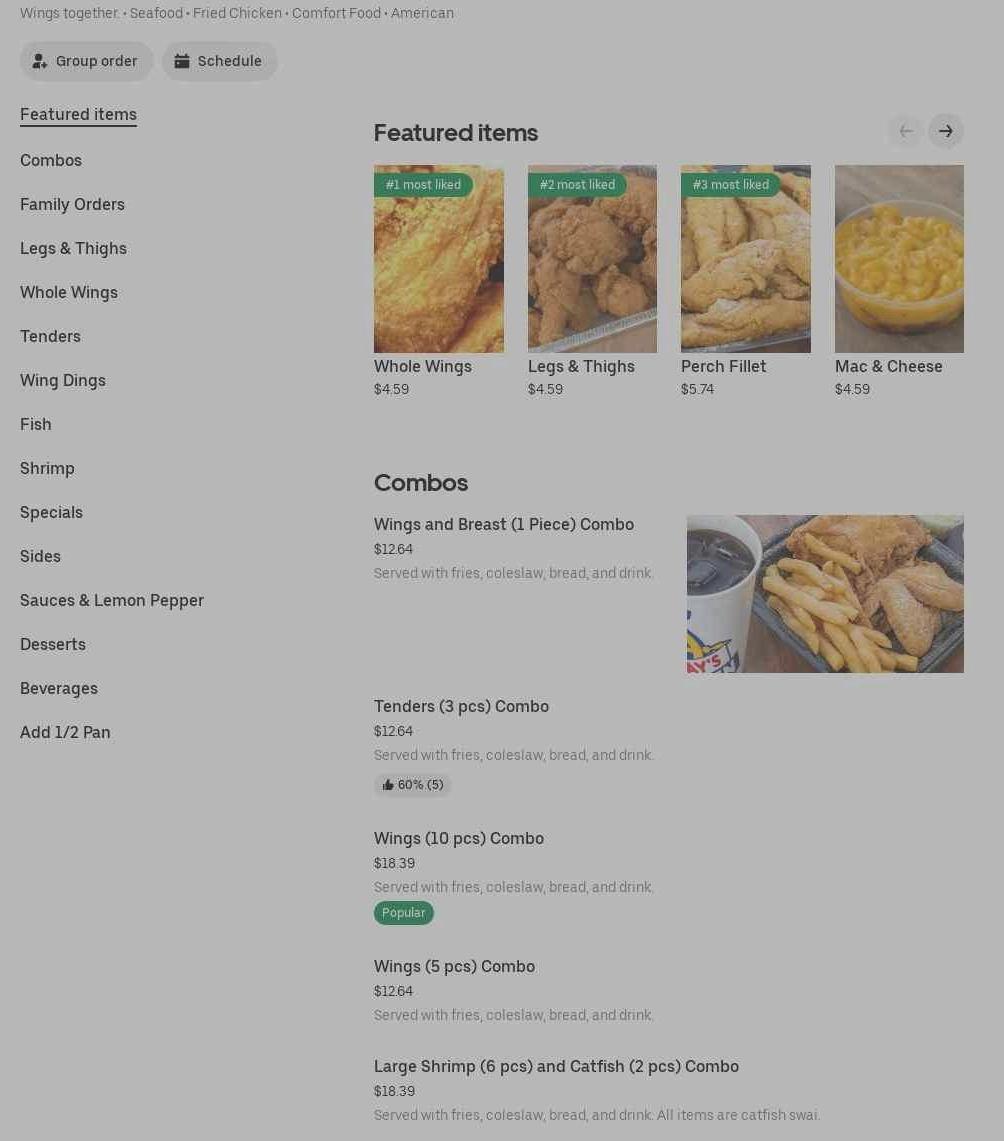
Task: Go to Family Orders category
Action: 72,204
